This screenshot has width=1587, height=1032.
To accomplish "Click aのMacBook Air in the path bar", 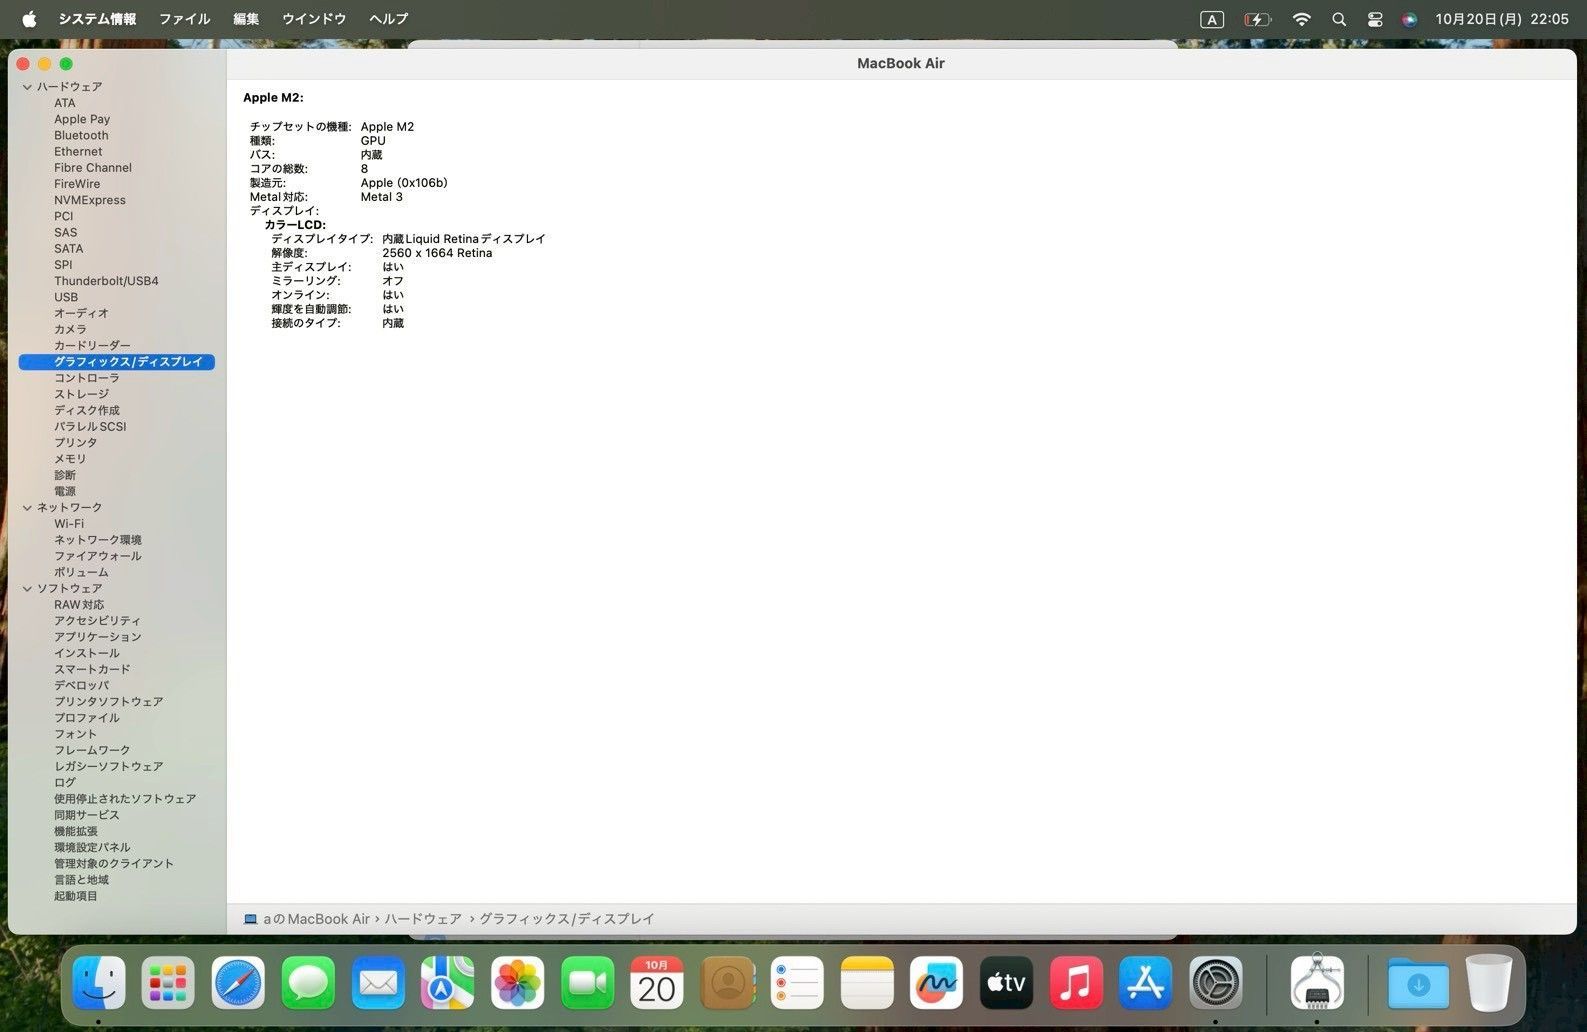I will (x=315, y=919).
